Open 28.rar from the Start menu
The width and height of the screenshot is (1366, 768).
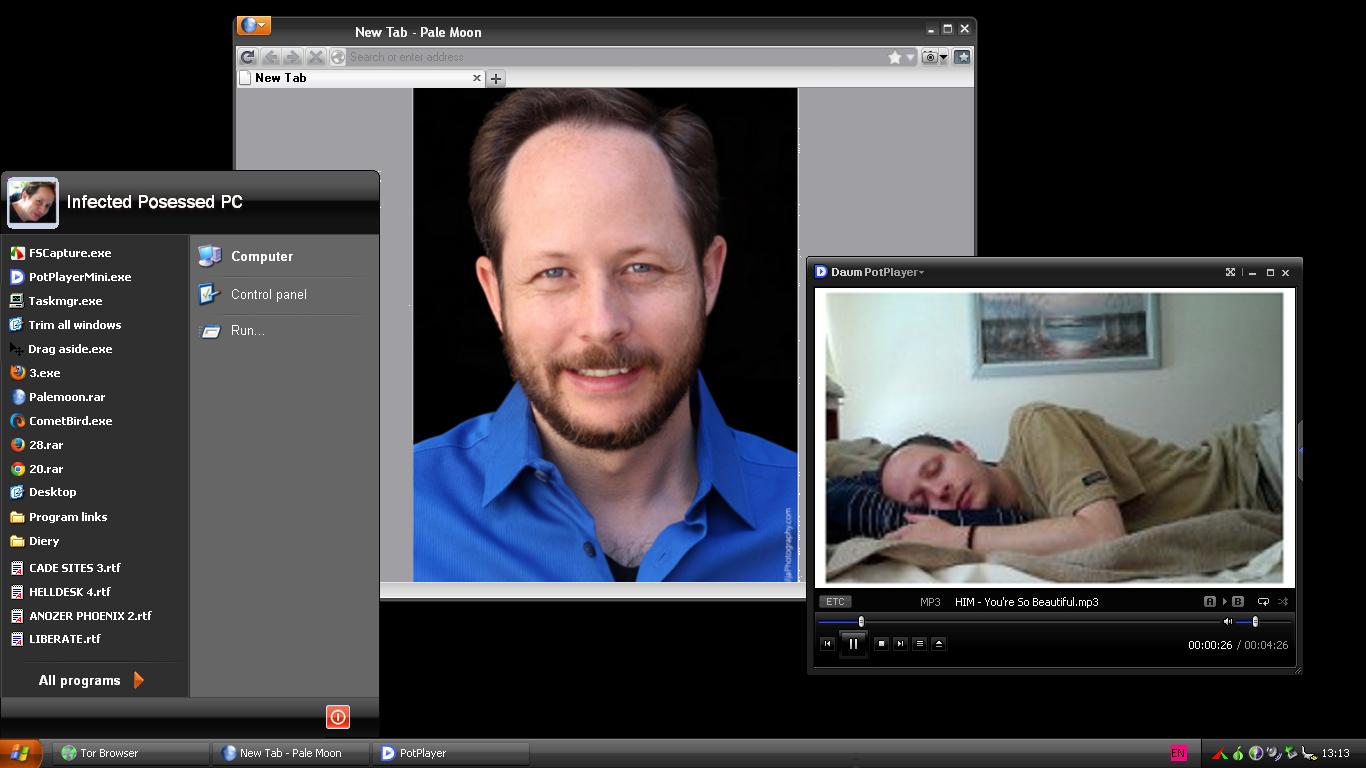click(x=96, y=445)
